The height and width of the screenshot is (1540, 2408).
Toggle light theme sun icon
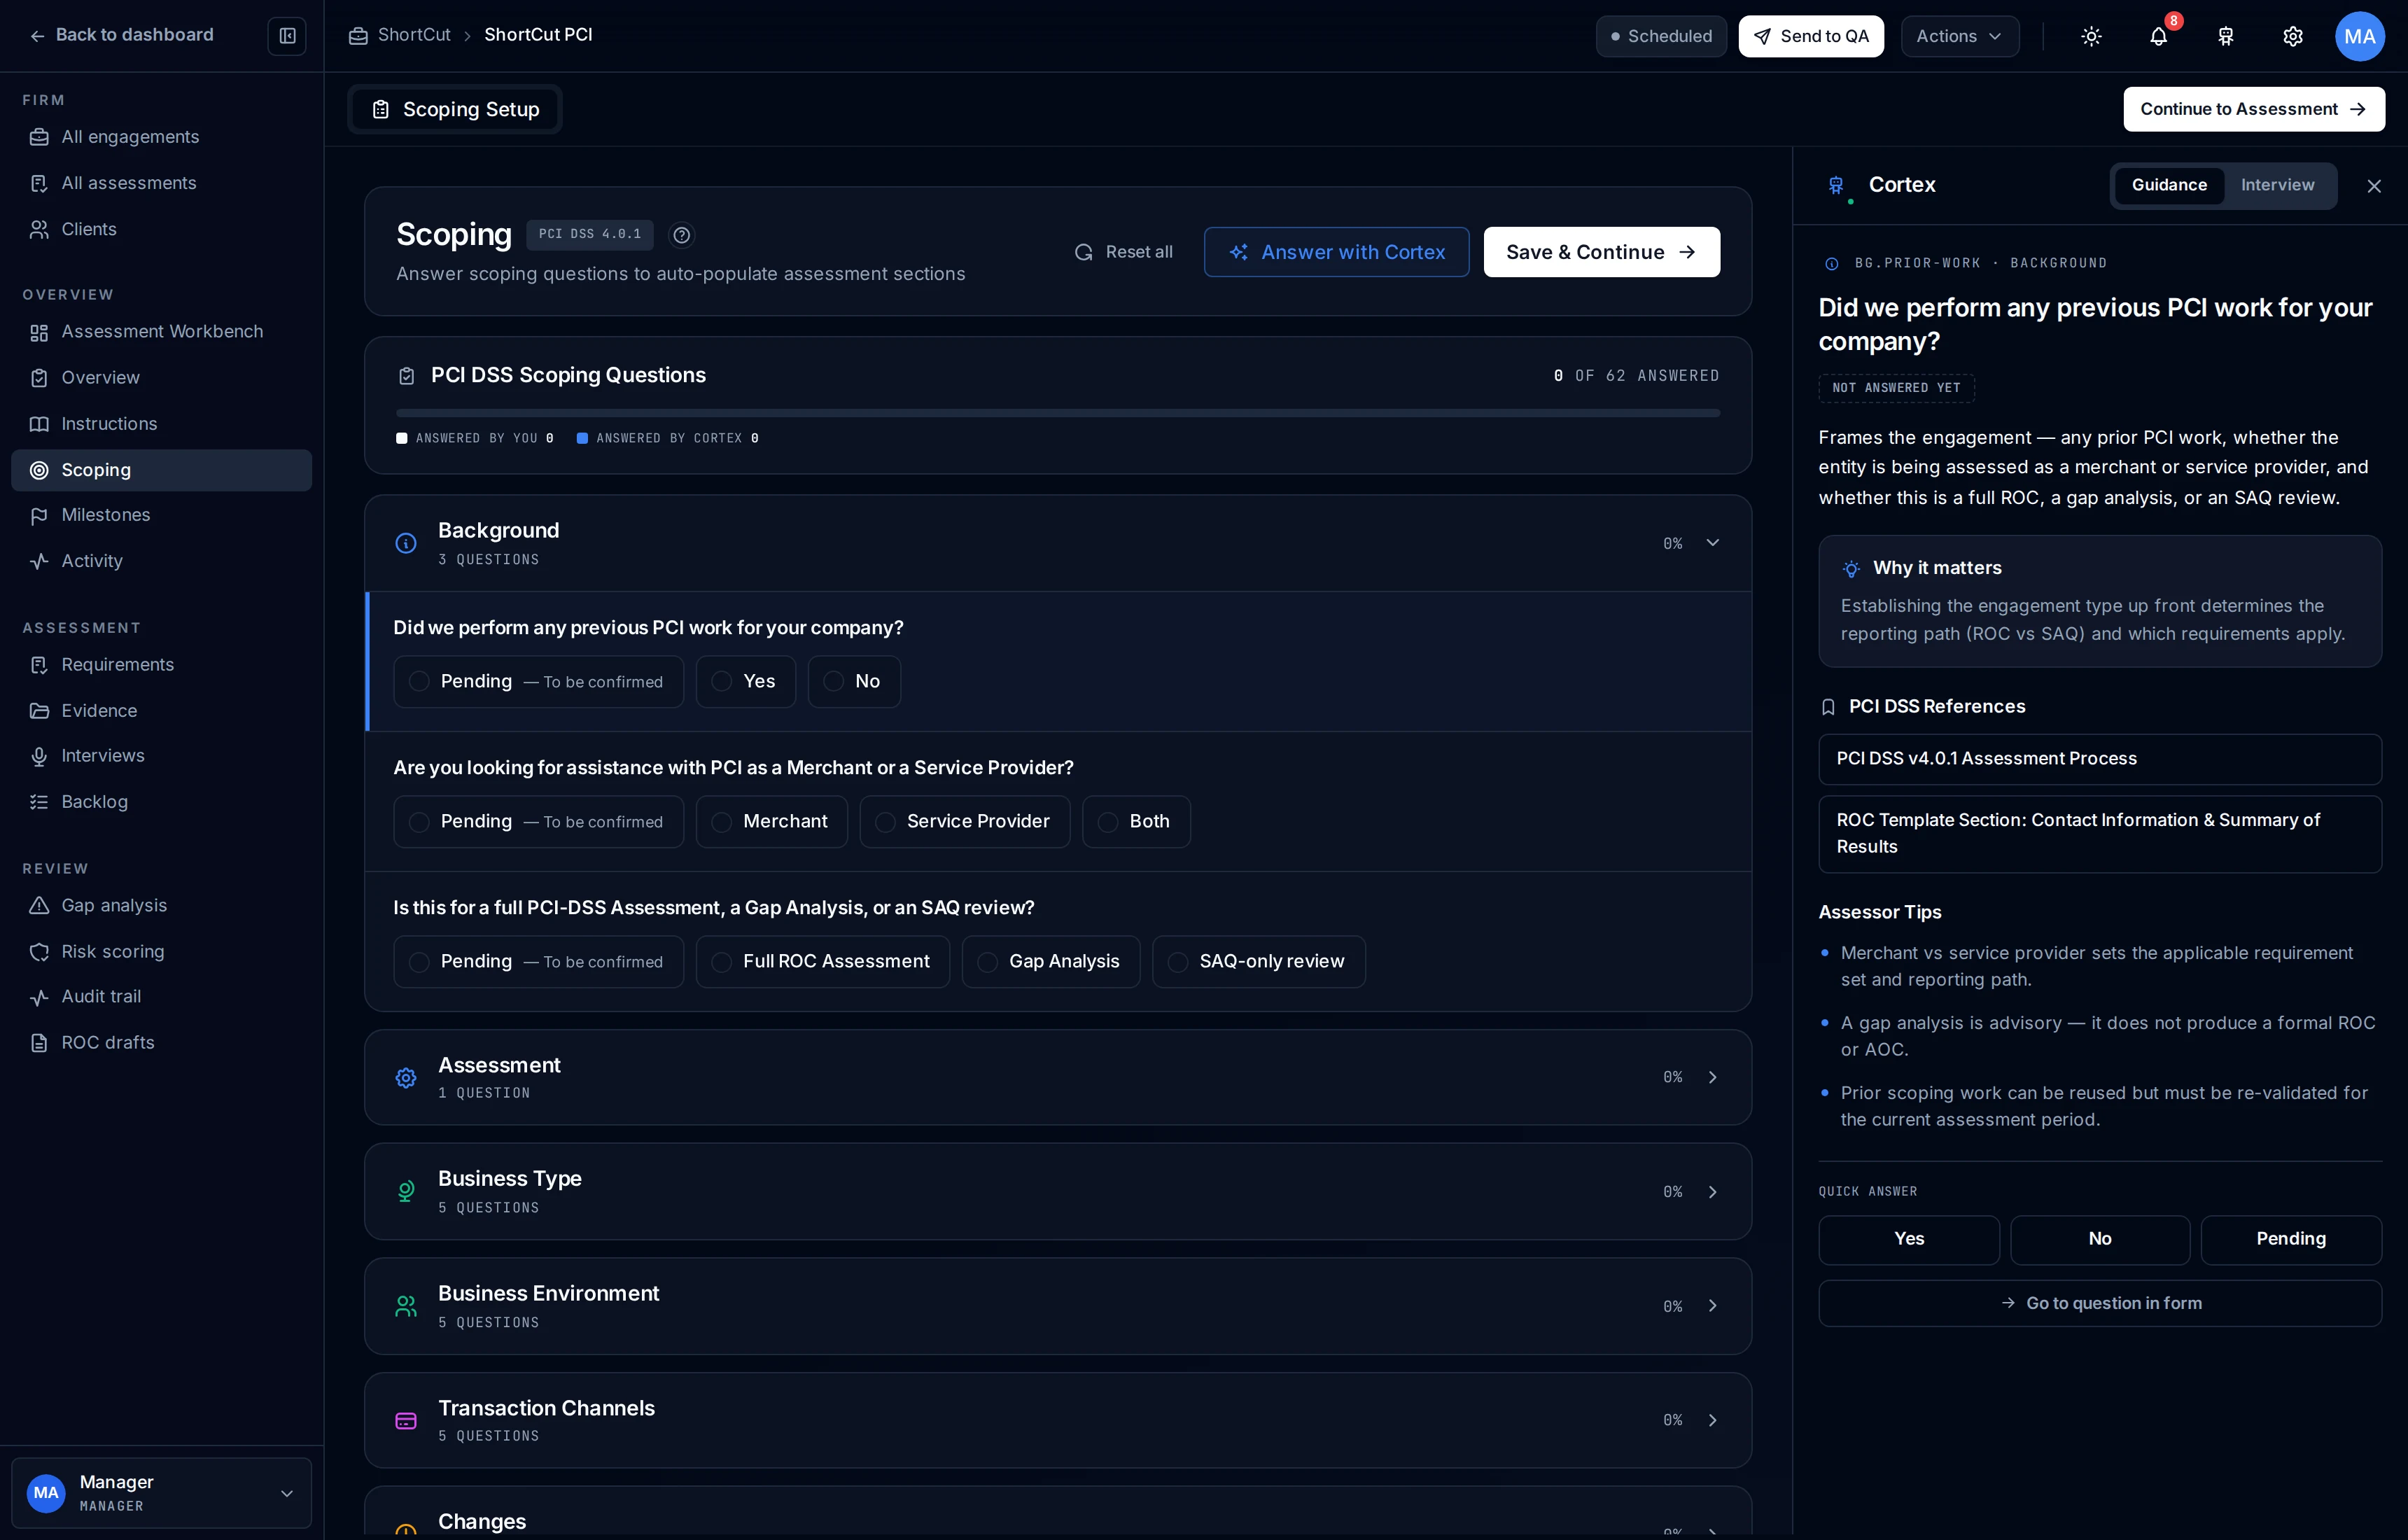[2091, 36]
